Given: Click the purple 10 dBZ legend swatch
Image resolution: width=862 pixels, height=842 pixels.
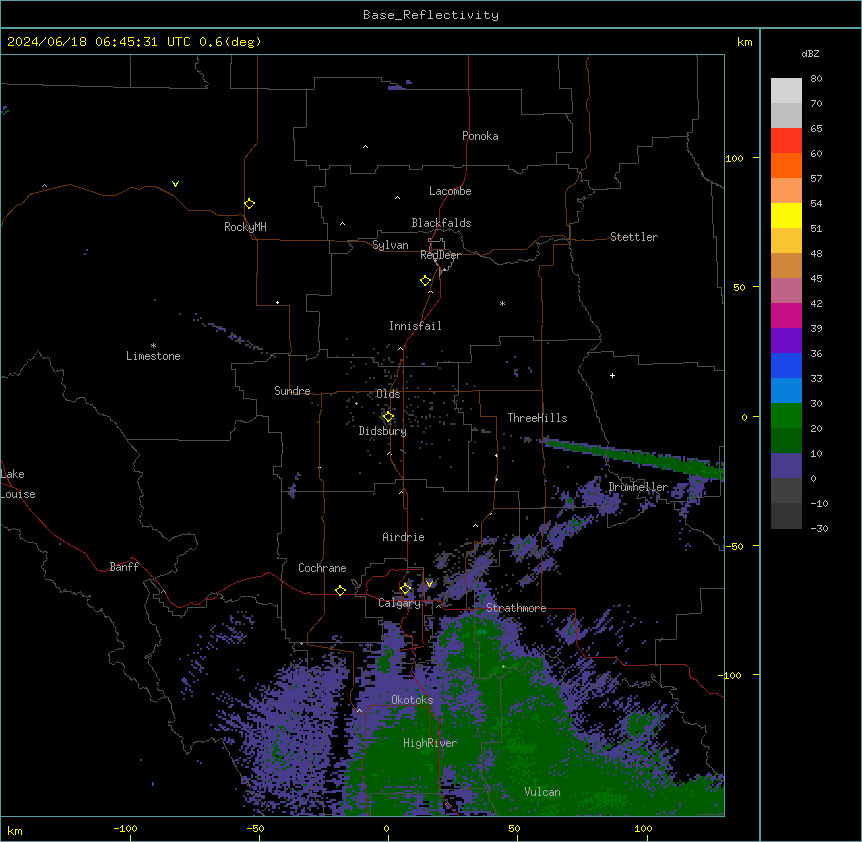Looking at the screenshot, I should (786, 466).
